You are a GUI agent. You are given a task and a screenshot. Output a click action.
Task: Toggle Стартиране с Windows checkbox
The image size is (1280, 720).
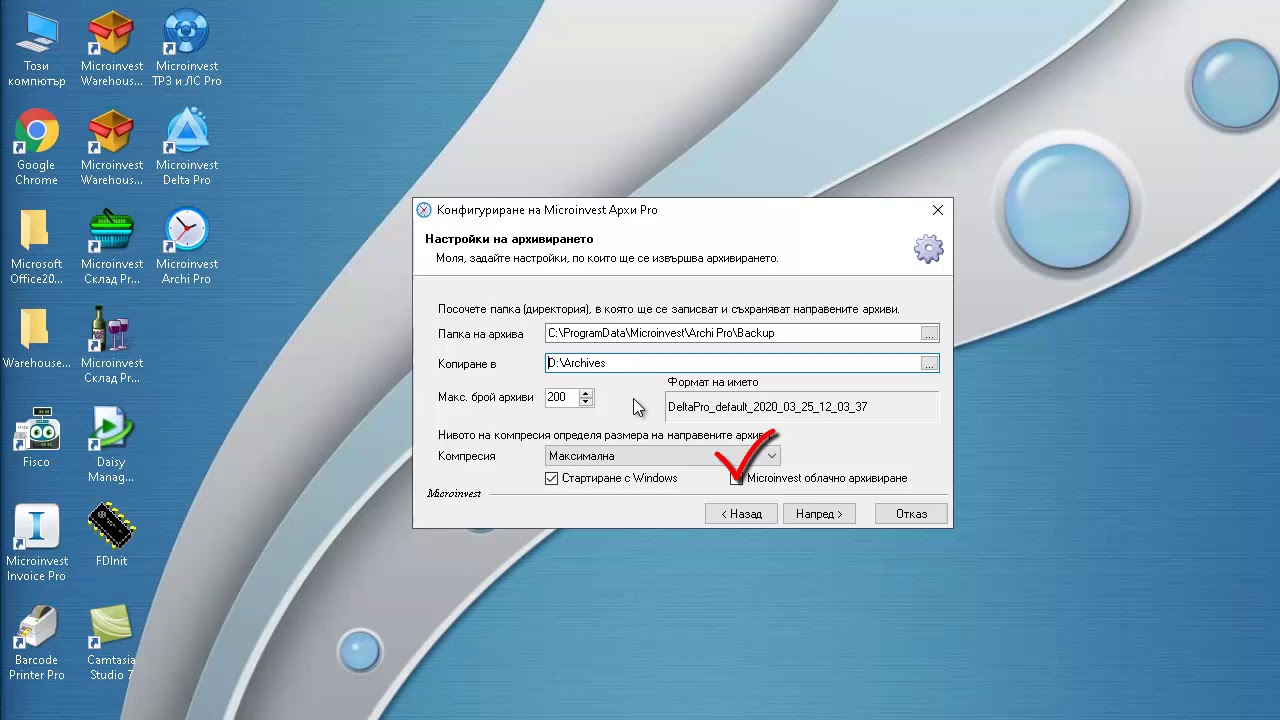pyautogui.click(x=551, y=478)
